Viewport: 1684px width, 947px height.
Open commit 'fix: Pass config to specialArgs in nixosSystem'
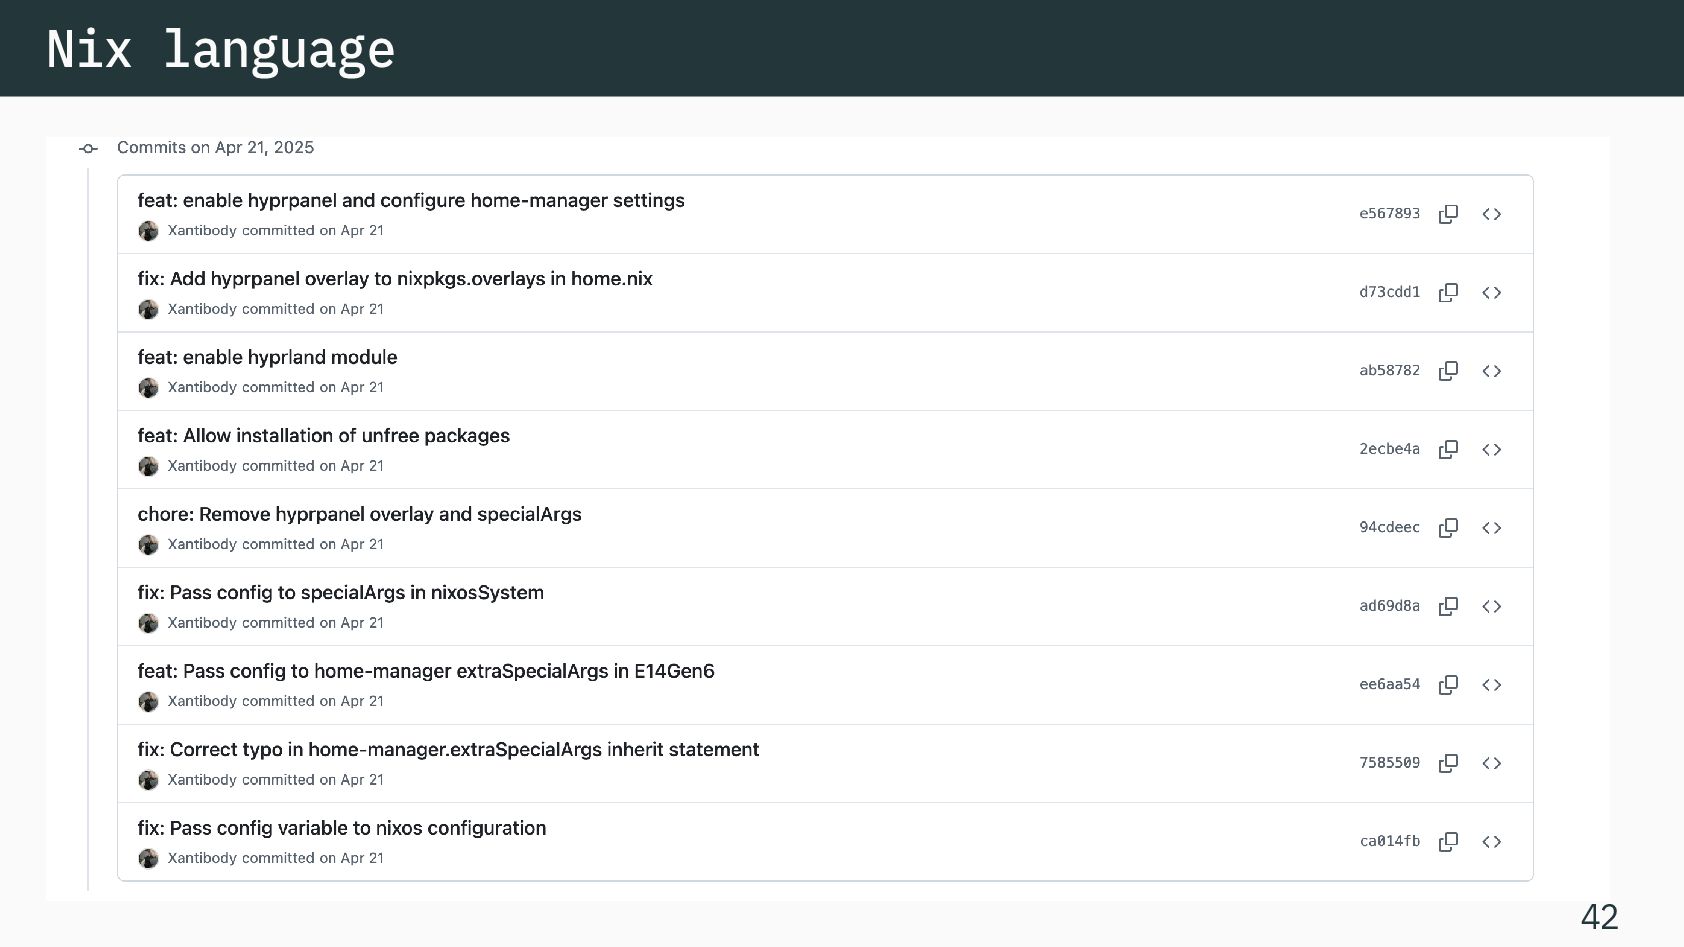pyautogui.click(x=341, y=593)
